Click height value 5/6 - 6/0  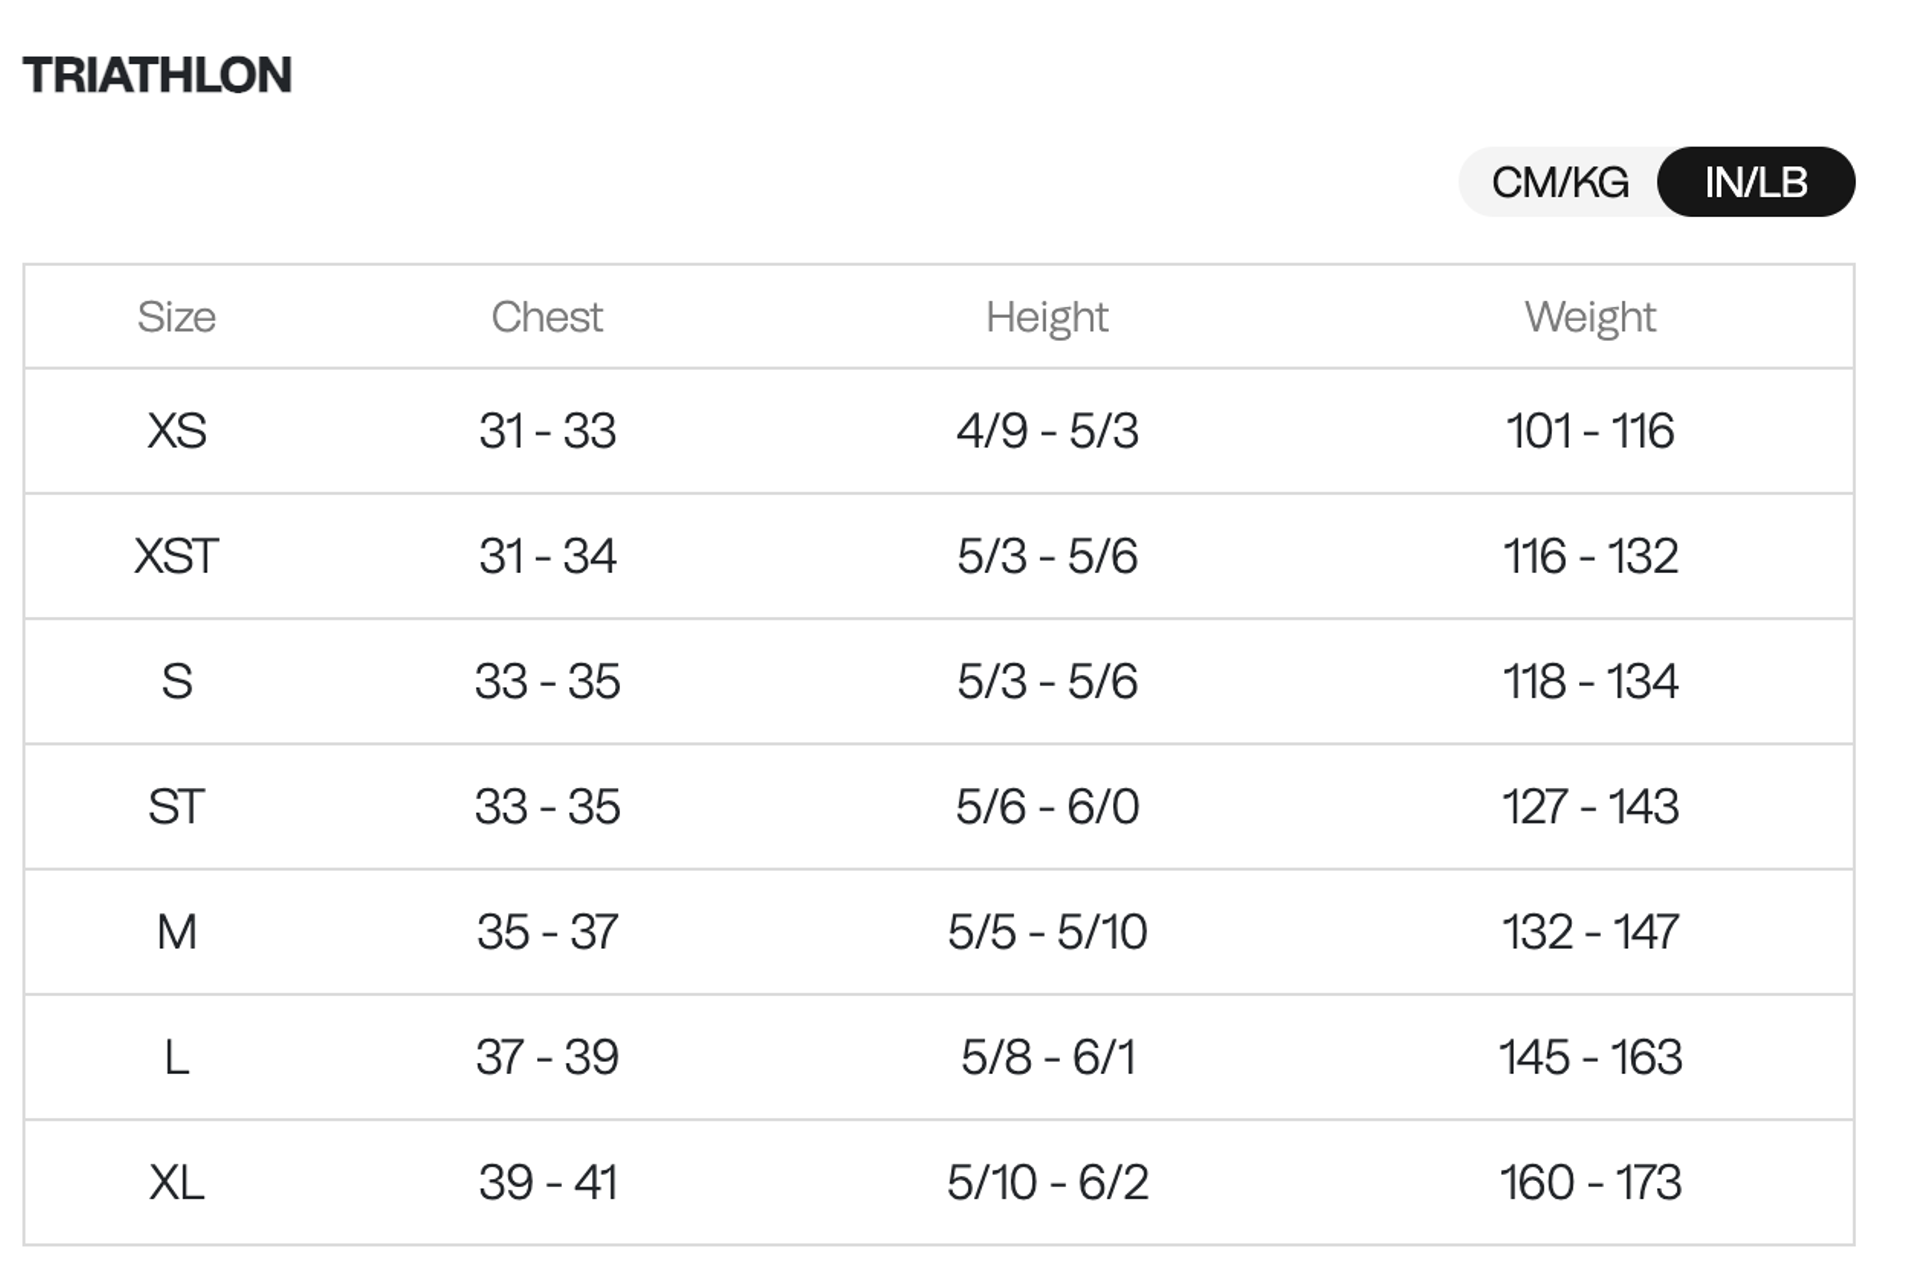pos(1046,807)
